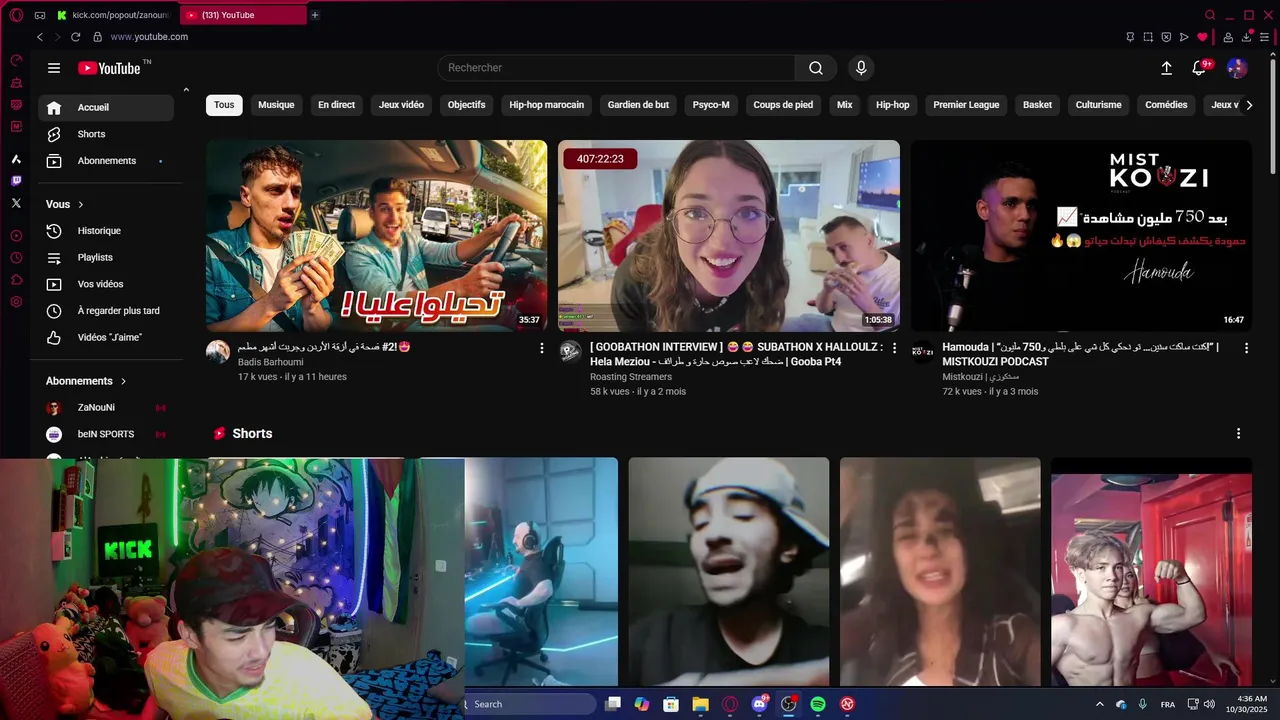Screen dimensions: 1280x720
Task: Open Opera sidebar history clock icon
Action: [x=16, y=258]
